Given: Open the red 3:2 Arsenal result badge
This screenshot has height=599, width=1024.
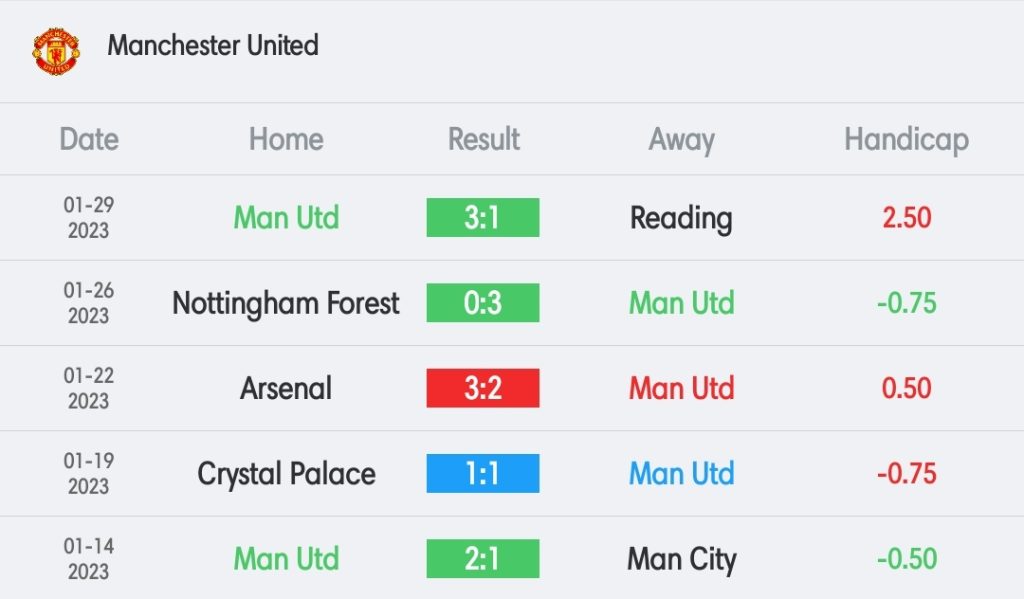Looking at the screenshot, I should click(x=483, y=388).
